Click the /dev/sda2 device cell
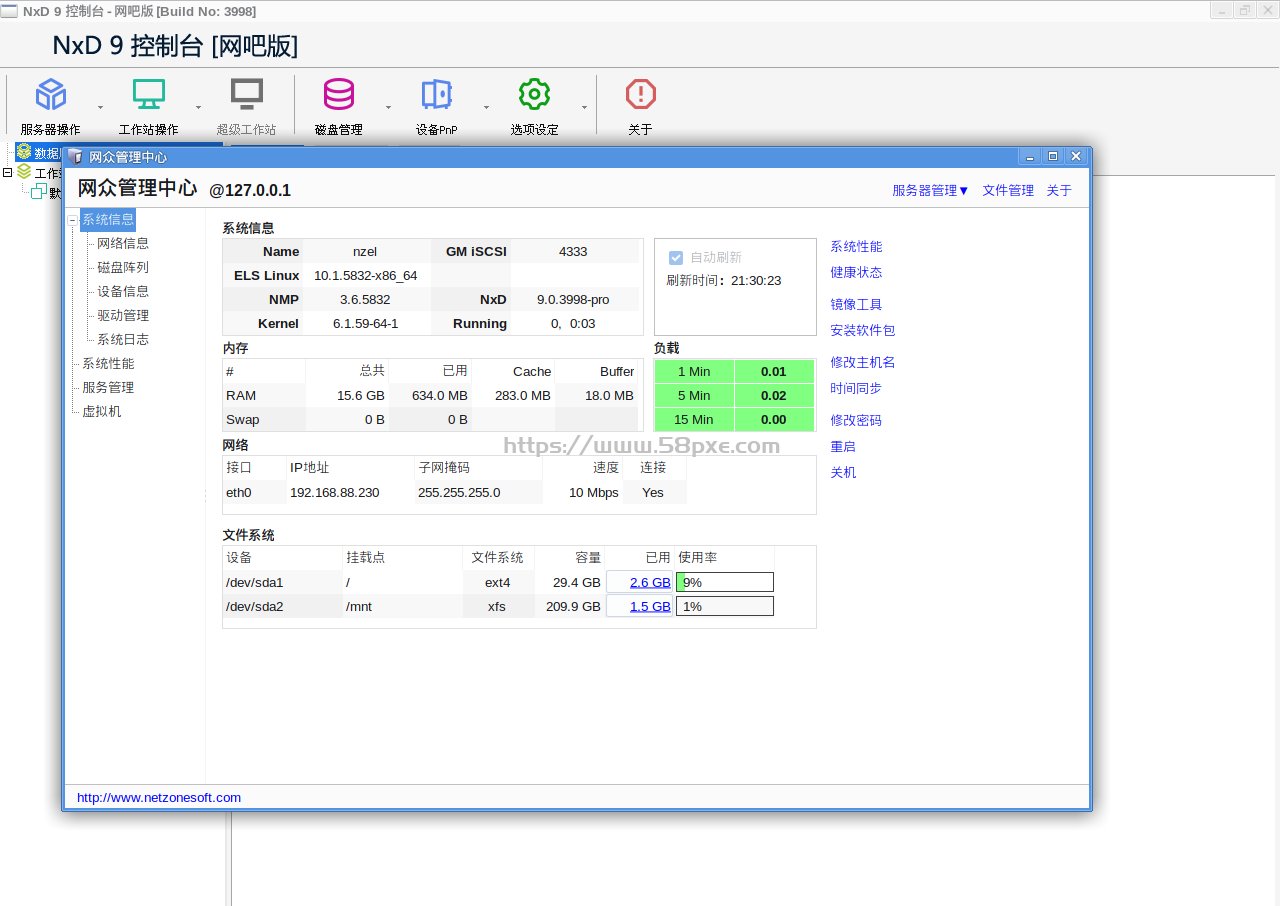 click(x=255, y=606)
